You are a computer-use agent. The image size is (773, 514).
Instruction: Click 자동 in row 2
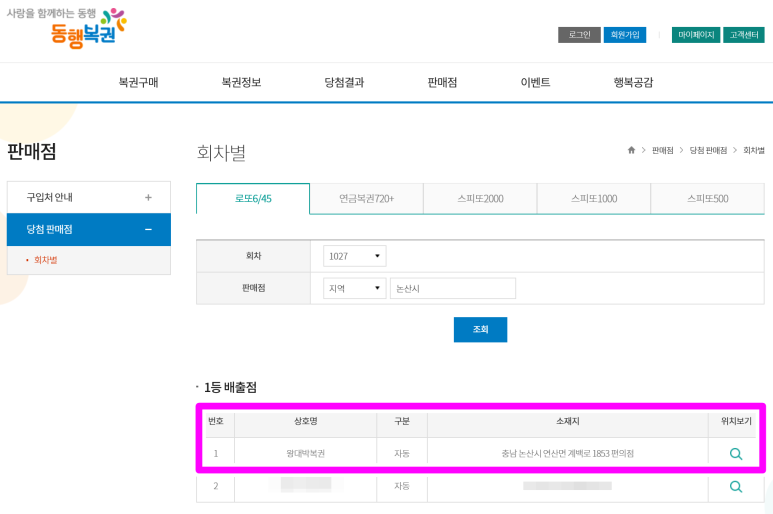pyautogui.click(x=402, y=486)
